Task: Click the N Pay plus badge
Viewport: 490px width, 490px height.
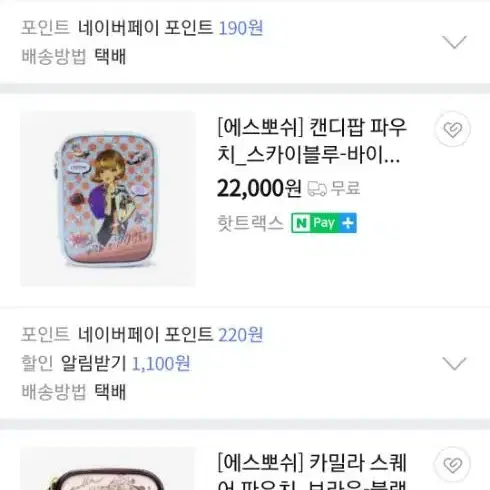Action: tap(324, 223)
